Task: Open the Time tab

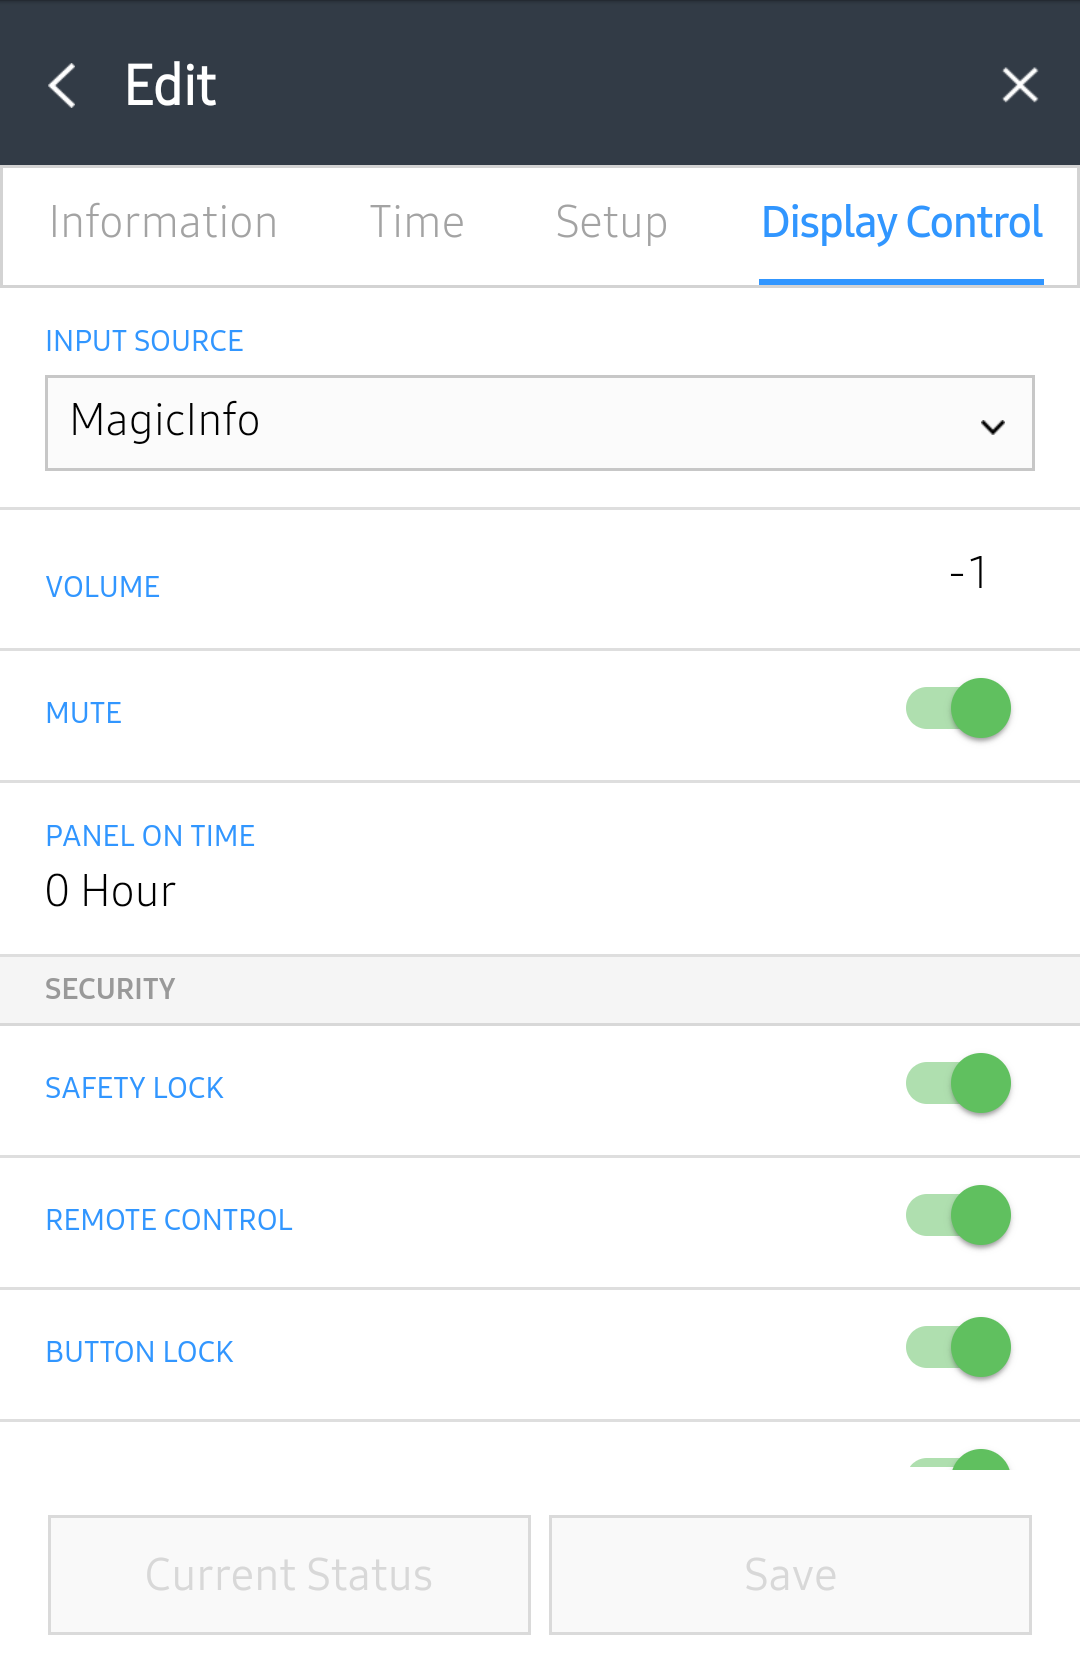Action: [417, 223]
